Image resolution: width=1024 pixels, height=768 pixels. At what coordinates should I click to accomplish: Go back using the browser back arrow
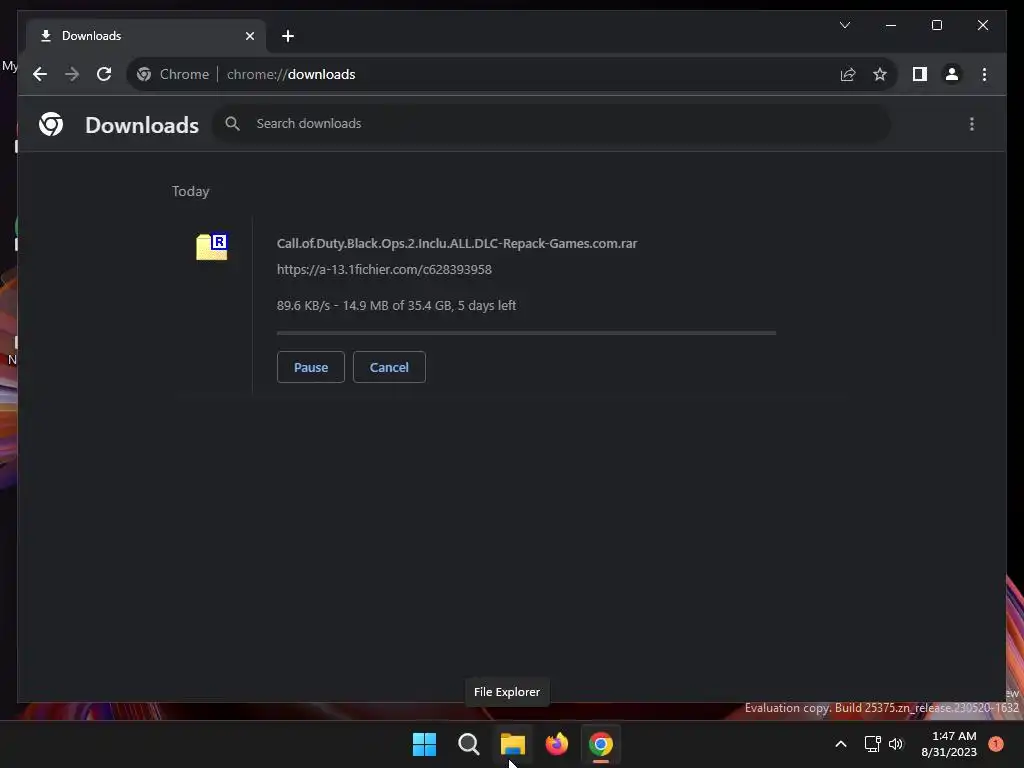(40, 74)
